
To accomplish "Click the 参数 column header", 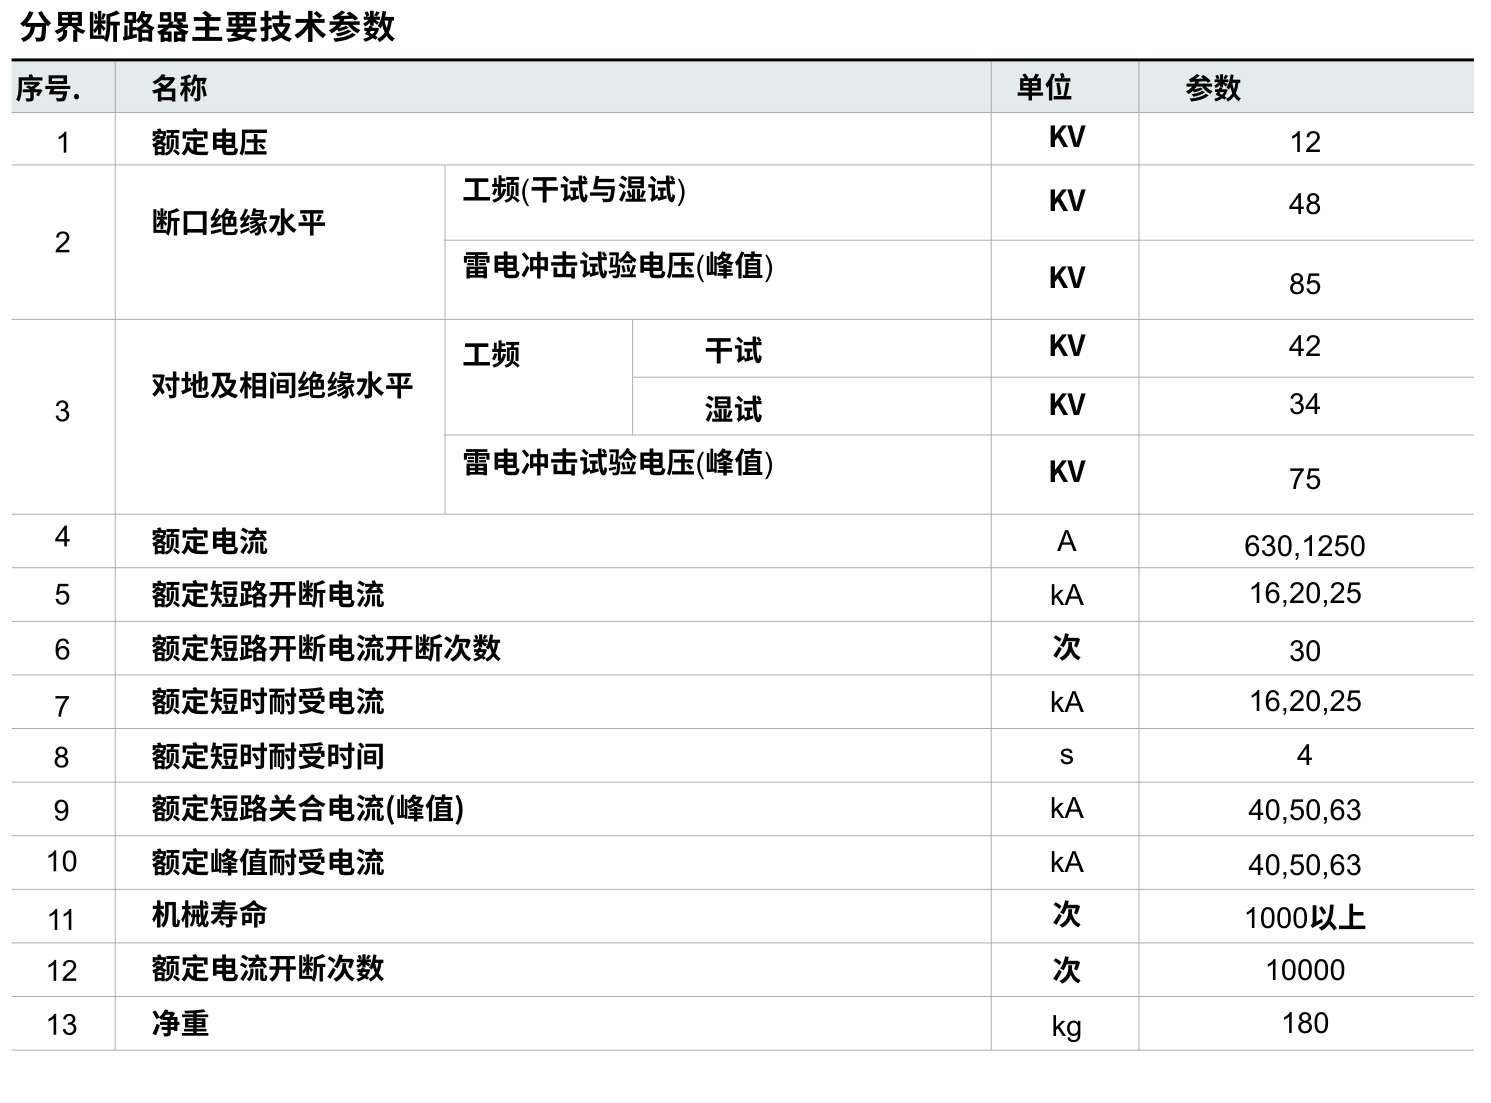I will (x=1213, y=89).
